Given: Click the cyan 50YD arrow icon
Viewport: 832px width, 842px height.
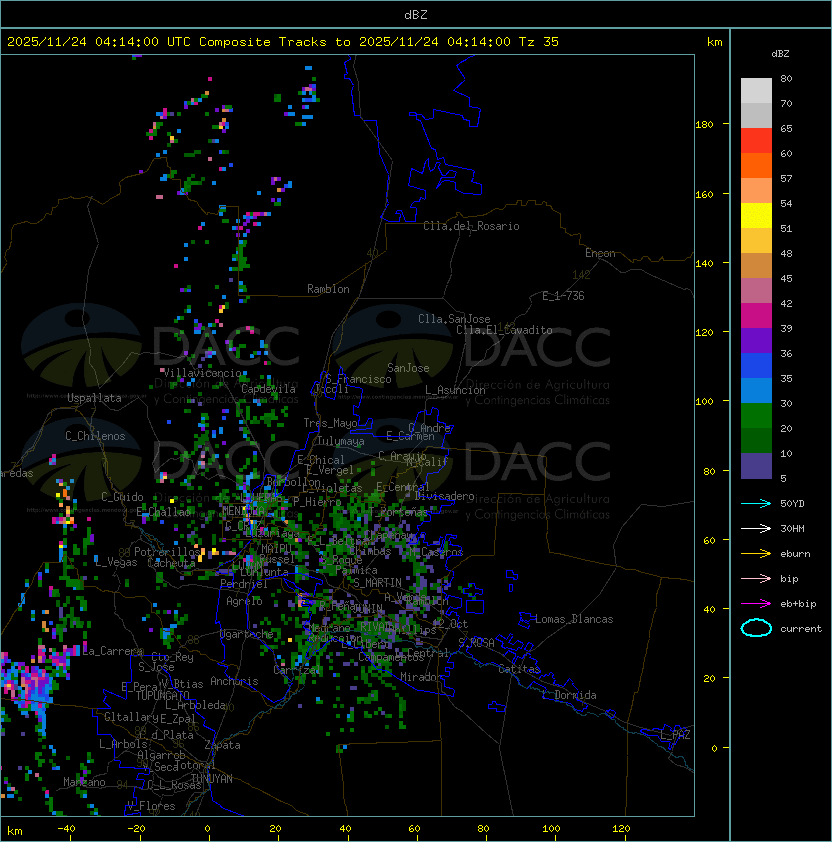Looking at the screenshot, I should click(x=756, y=503).
